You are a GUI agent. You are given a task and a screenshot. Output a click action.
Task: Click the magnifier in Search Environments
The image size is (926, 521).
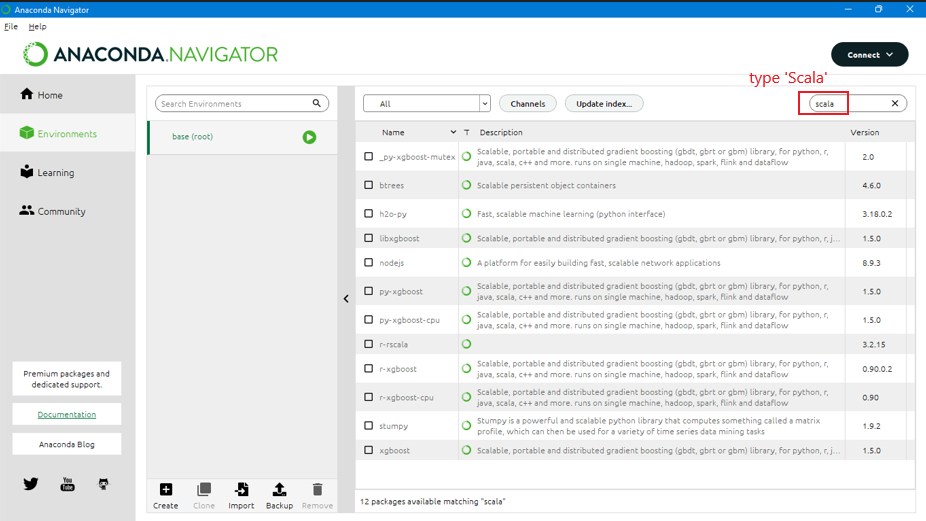(x=317, y=103)
